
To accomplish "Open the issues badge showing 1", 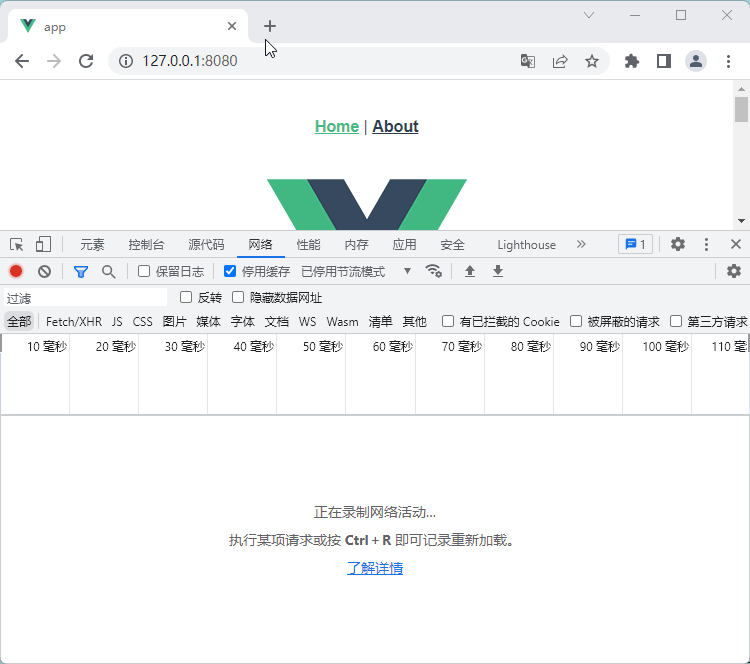I will (x=635, y=244).
